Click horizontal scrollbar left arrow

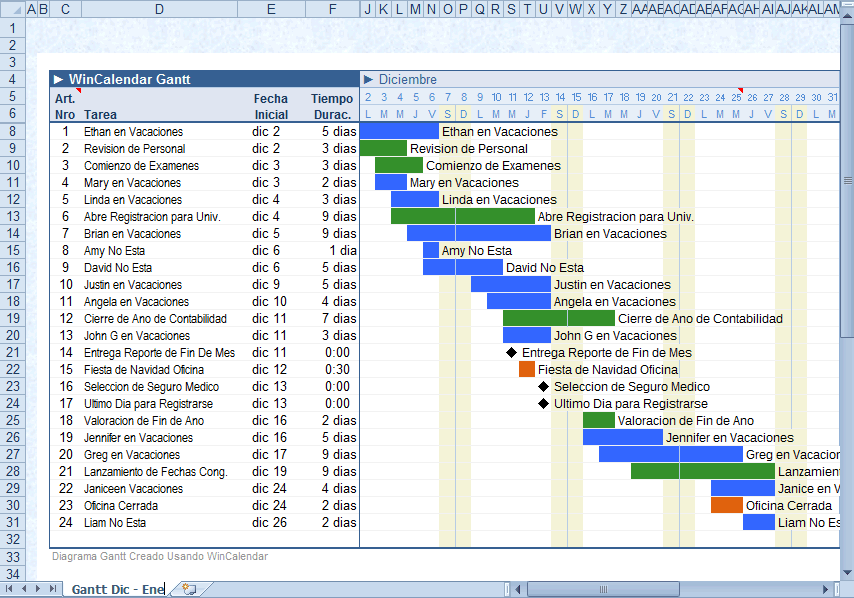[518, 589]
